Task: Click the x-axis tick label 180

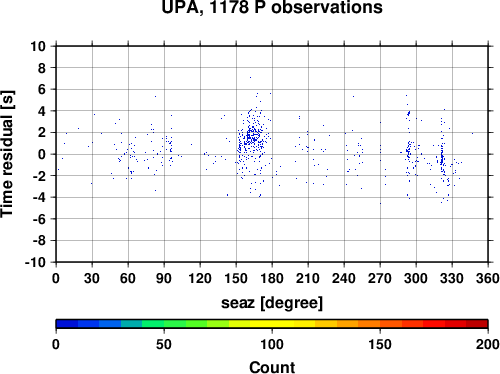Action: pos(272,278)
